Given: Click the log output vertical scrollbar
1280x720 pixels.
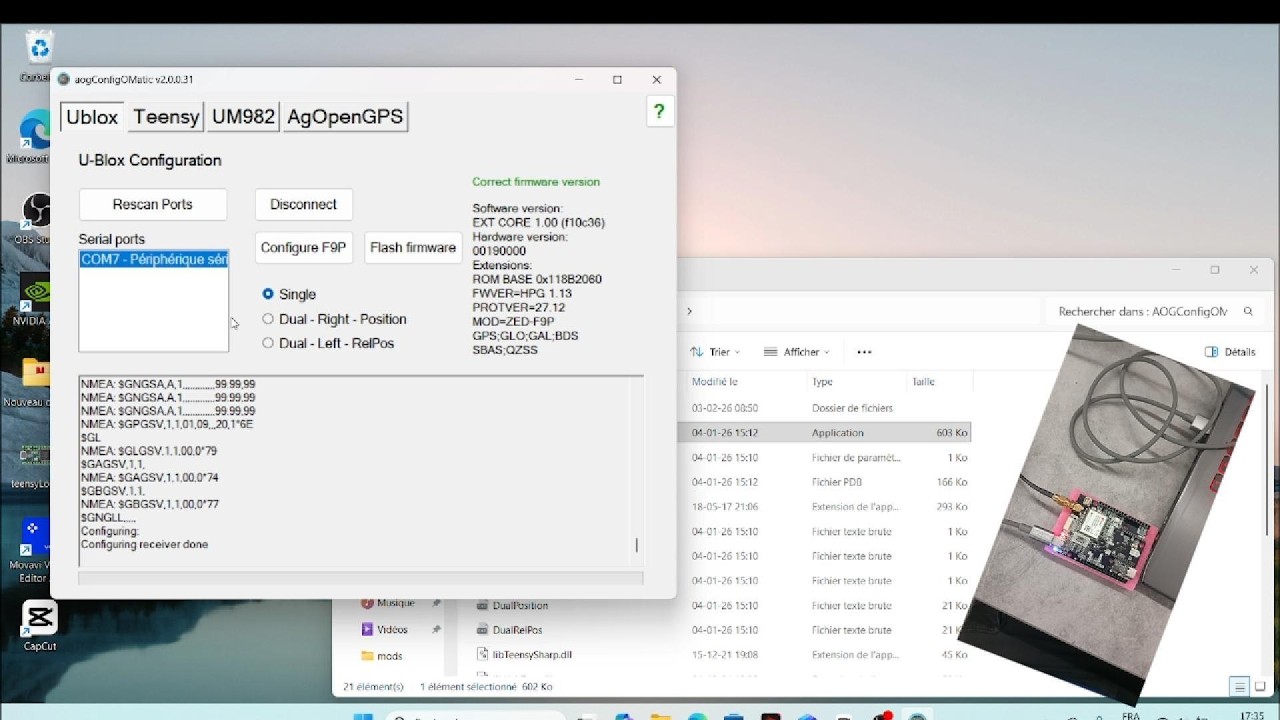Looking at the screenshot, I should coord(636,470).
